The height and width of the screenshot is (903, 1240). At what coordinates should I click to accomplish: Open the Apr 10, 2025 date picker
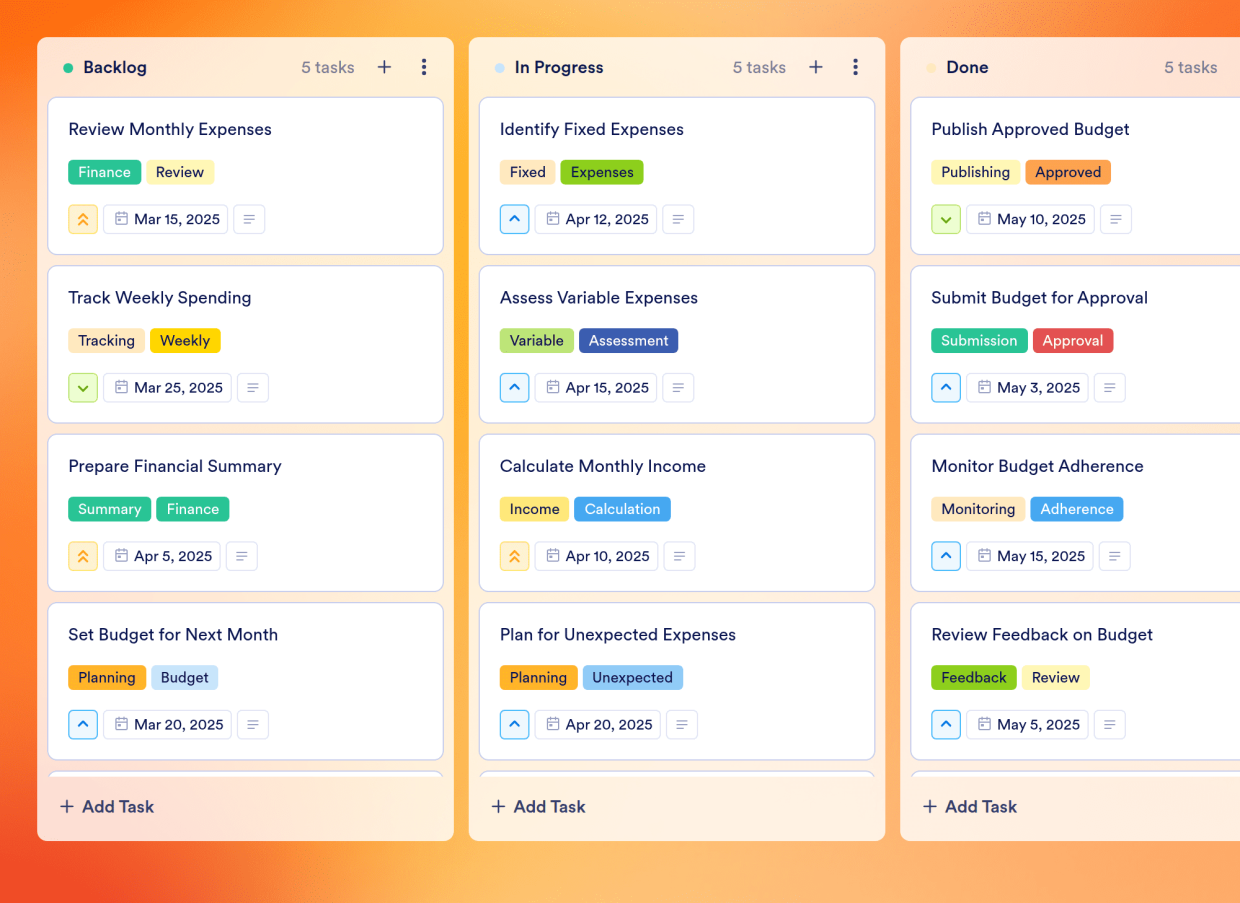click(596, 556)
